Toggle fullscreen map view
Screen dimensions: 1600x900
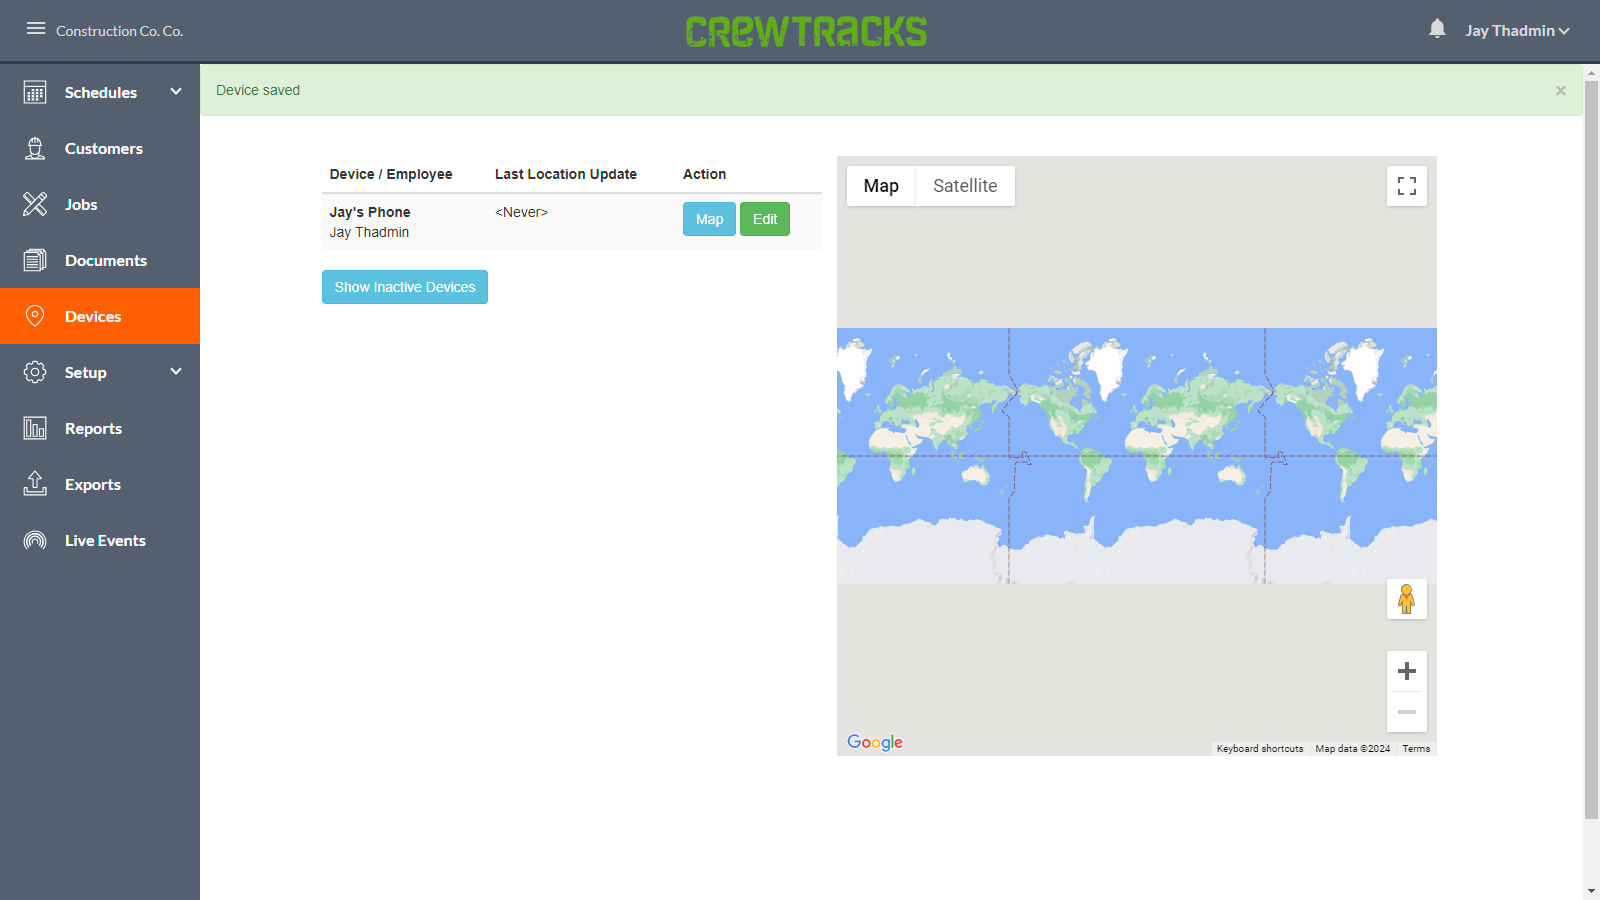pyautogui.click(x=1407, y=186)
